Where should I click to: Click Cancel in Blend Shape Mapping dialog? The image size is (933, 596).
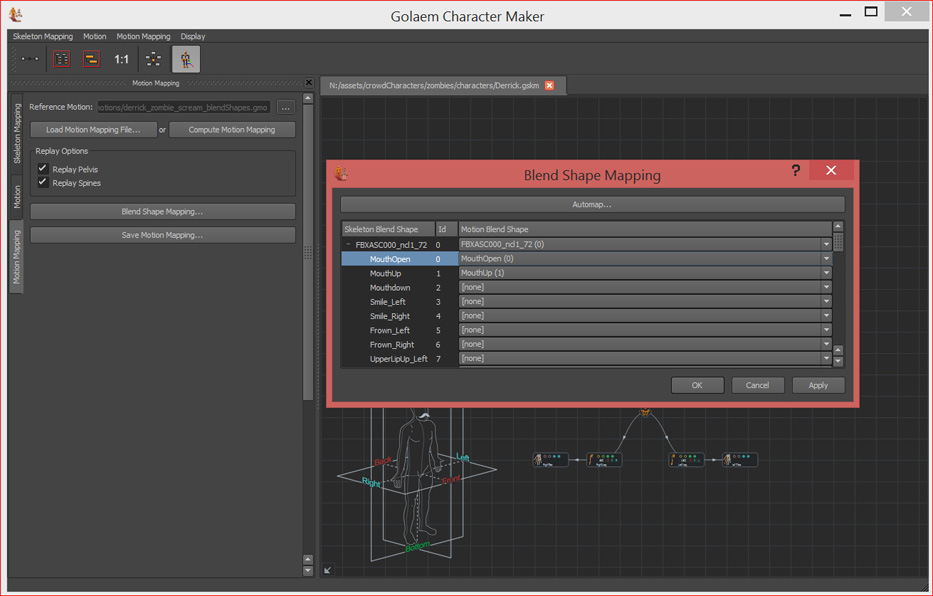(757, 385)
